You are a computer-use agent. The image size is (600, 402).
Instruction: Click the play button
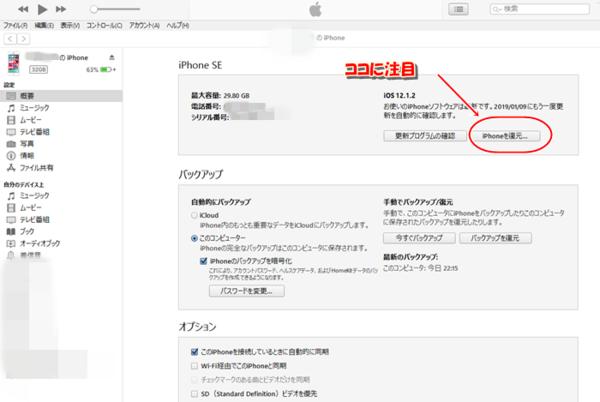click(42, 9)
